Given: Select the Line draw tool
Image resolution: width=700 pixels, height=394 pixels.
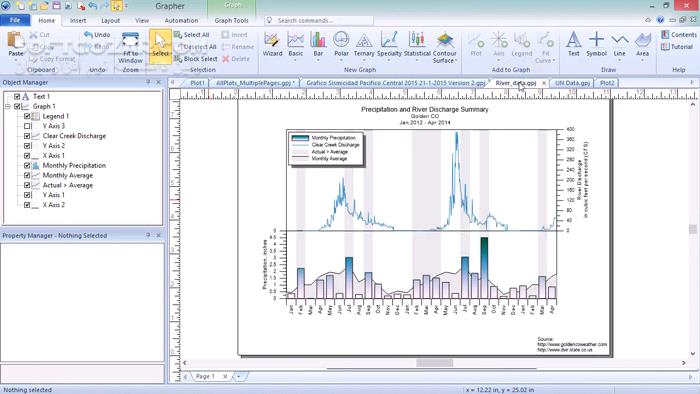Looking at the screenshot, I should 620,44.
